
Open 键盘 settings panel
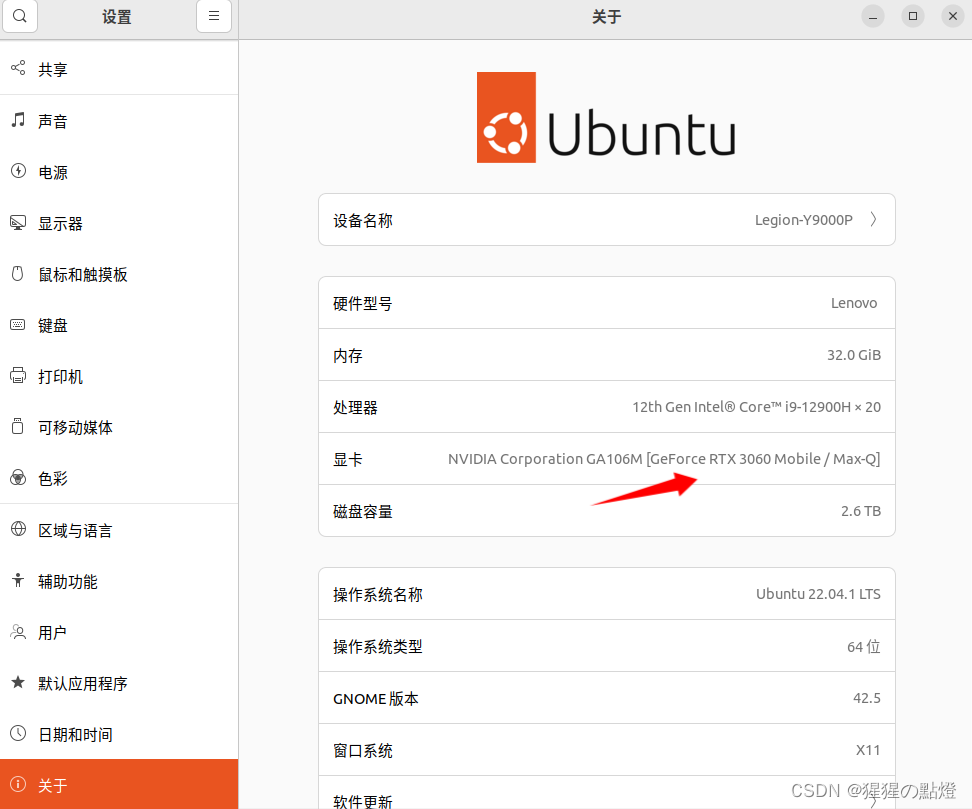coord(119,325)
